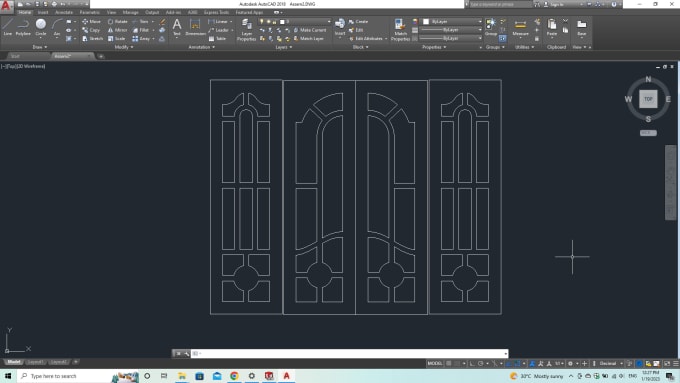This screenshot has width=680, height=383.
Task: Toggle ortho mode in status bar
Action: 472,363
